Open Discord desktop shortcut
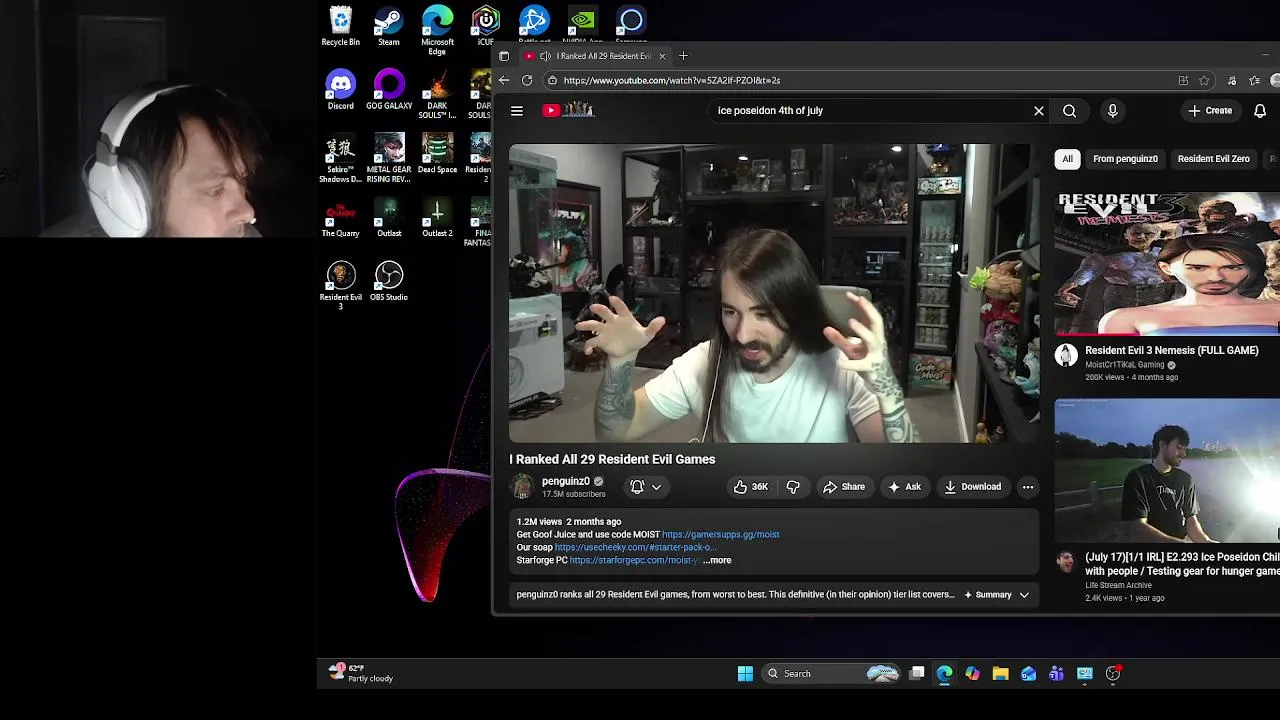This screenshot has width=1280, height=720. pyautogui.click(x=340, y=90)
